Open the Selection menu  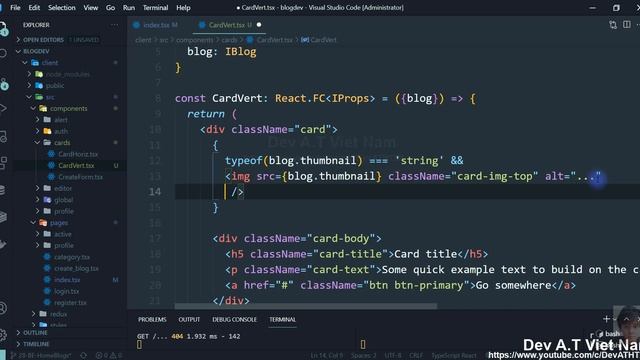[x=62, y=7]
